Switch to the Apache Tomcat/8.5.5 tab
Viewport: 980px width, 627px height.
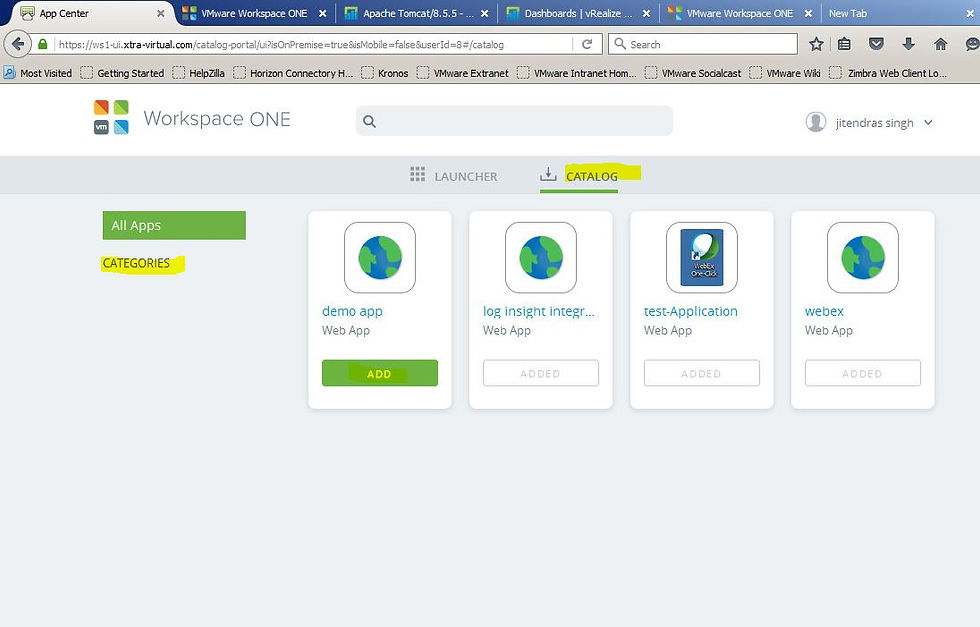[x=418, y=13]
